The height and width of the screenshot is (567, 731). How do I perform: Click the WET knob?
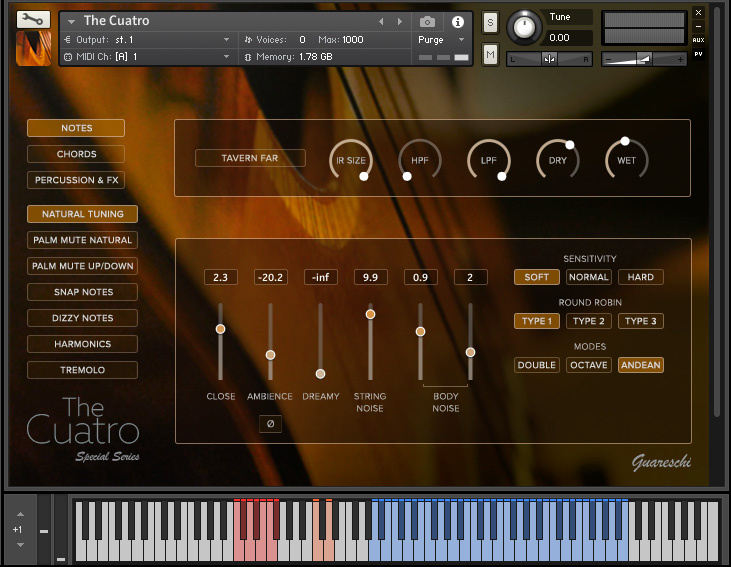[627, 160]
